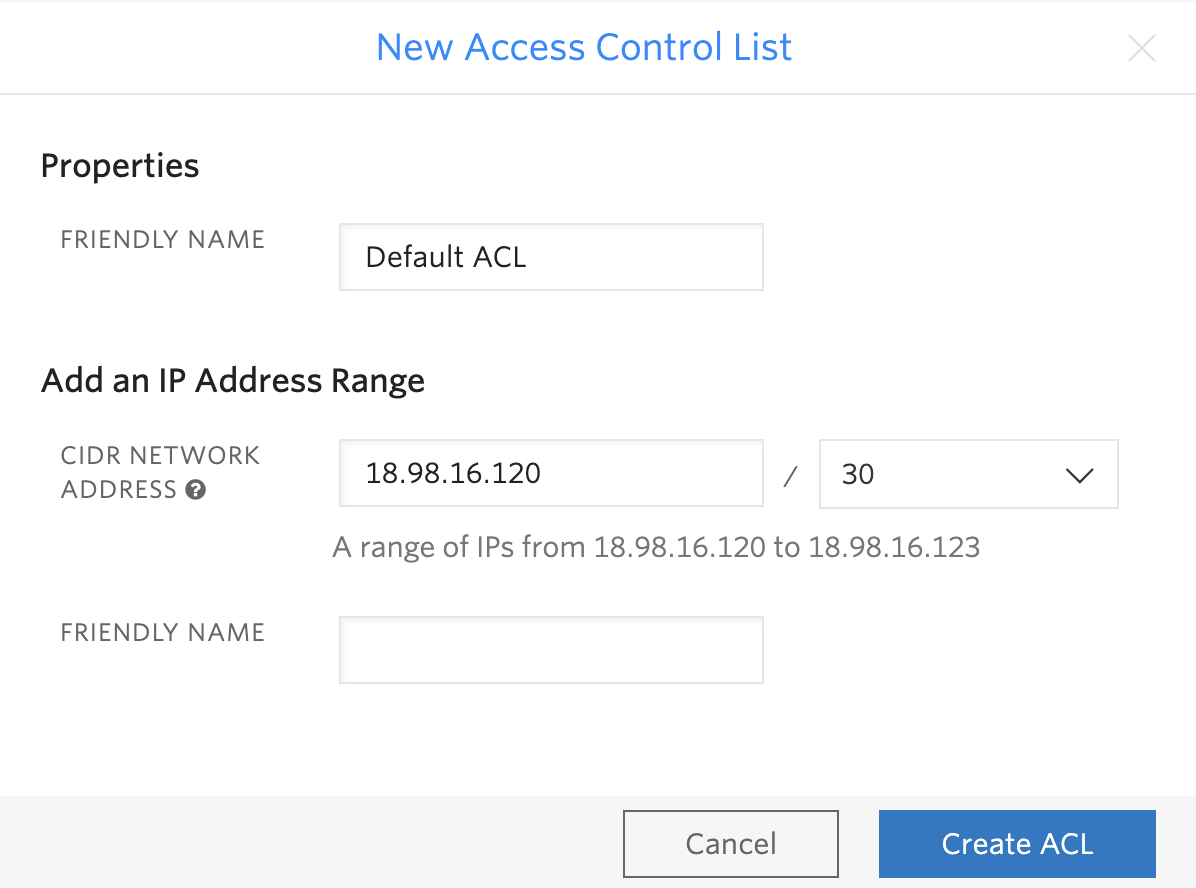This screenshot has height=888, width=1196.
Task: Cancel the new ACL creation
Action: [731, 844]
